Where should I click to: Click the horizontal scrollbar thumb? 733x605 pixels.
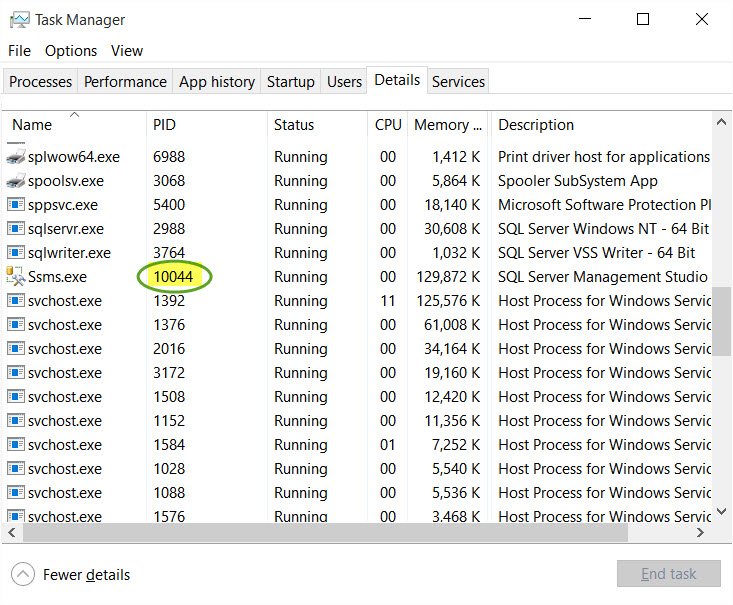(325, 533)
